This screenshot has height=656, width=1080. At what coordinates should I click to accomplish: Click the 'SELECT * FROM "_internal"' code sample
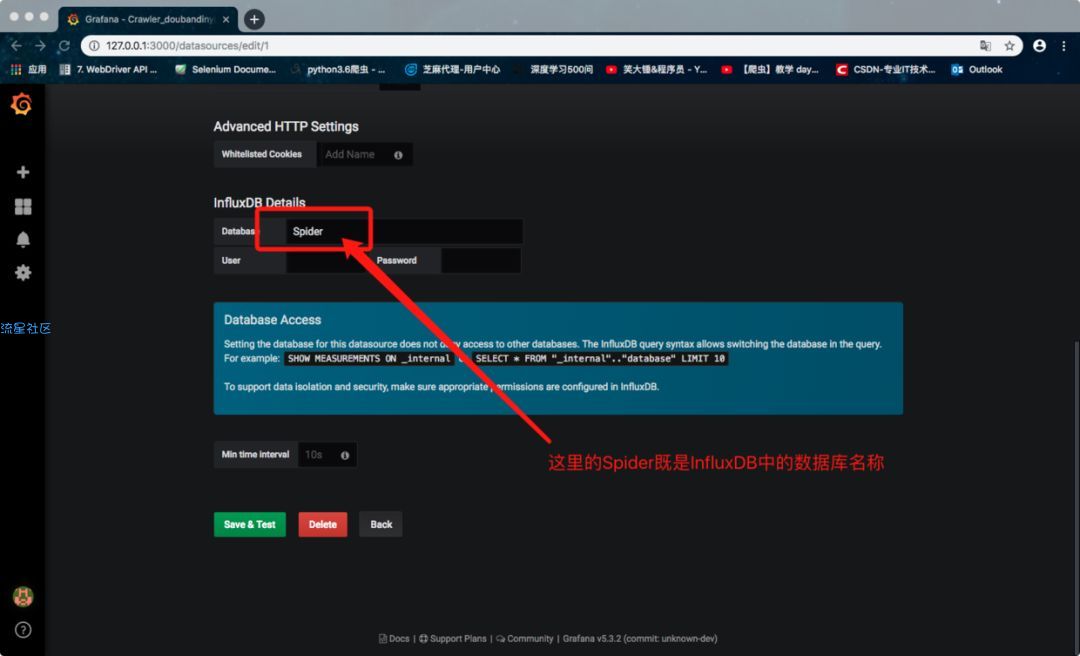pos(600,359)
